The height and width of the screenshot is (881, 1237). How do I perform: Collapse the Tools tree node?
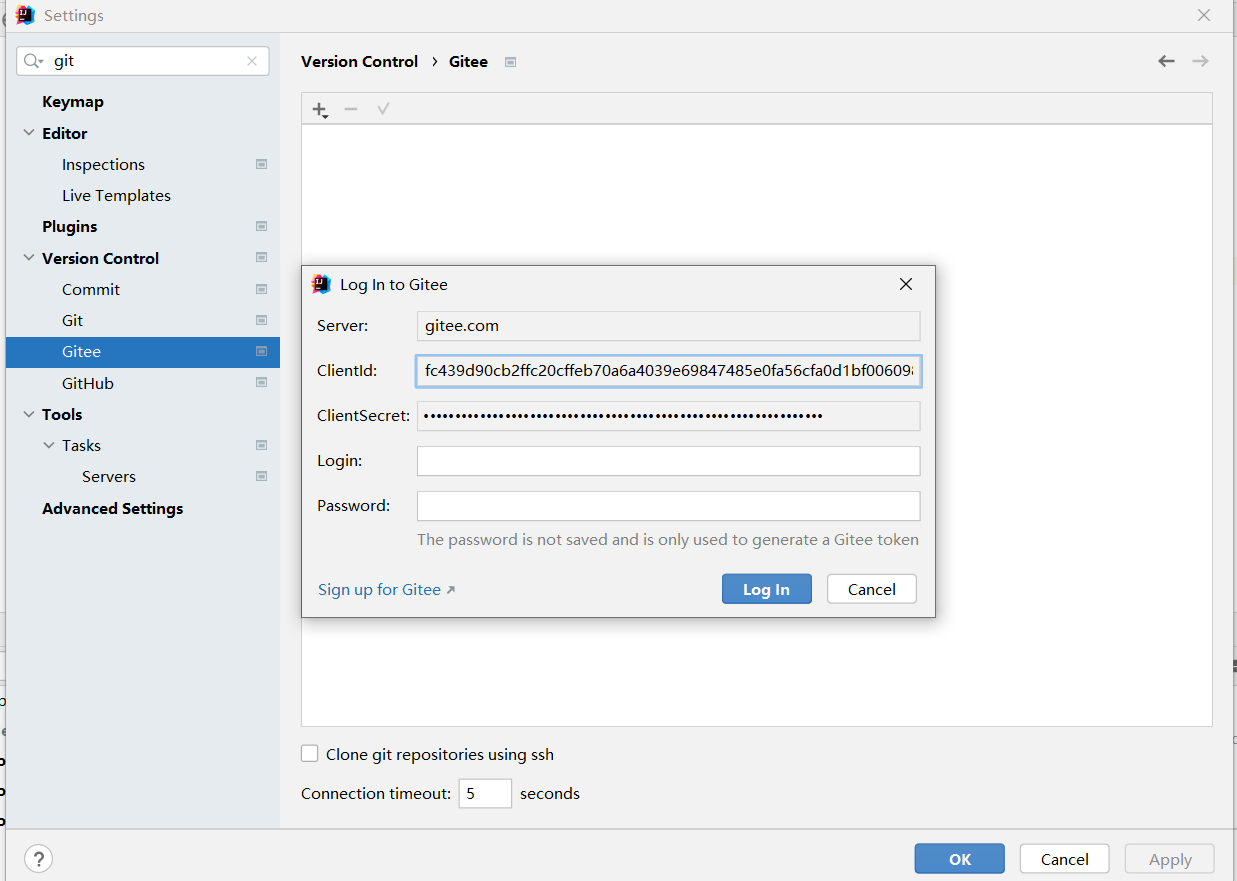28,414
